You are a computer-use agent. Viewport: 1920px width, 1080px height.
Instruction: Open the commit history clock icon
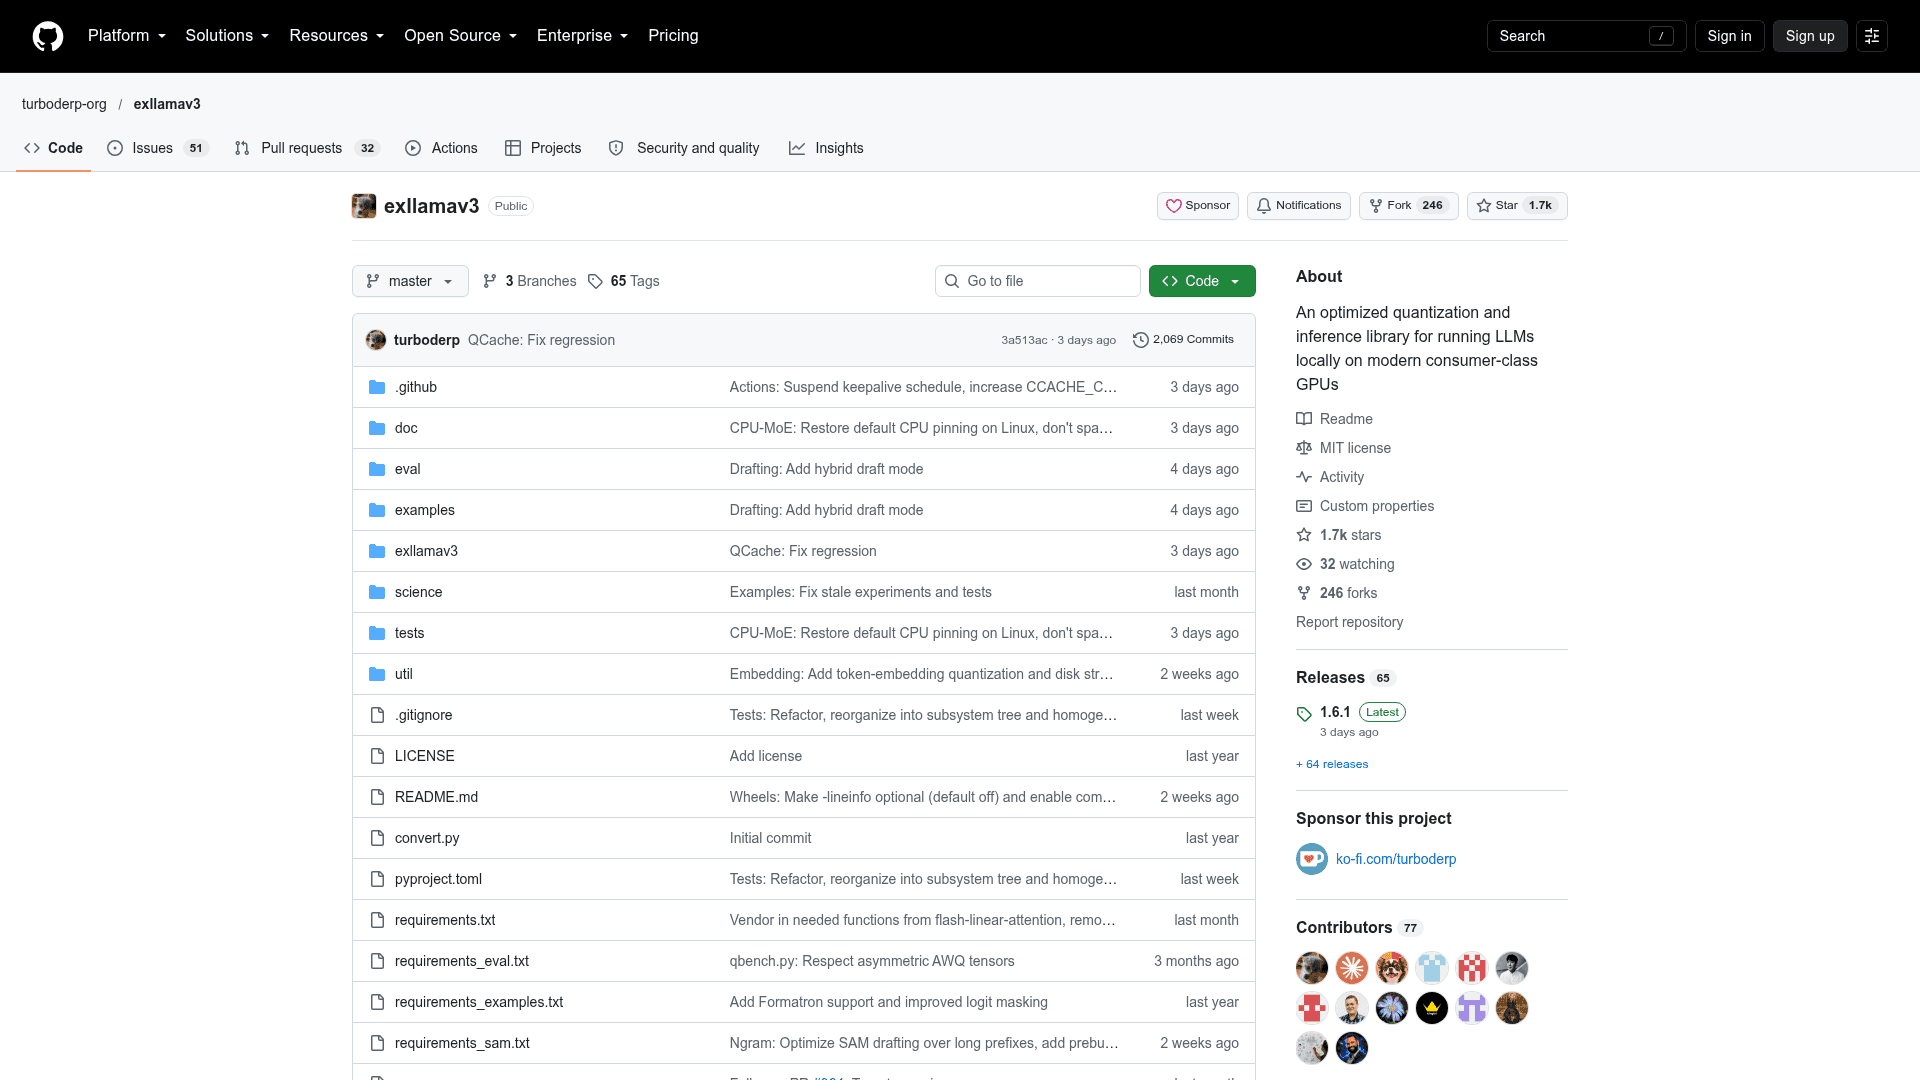click(1140, 340)
